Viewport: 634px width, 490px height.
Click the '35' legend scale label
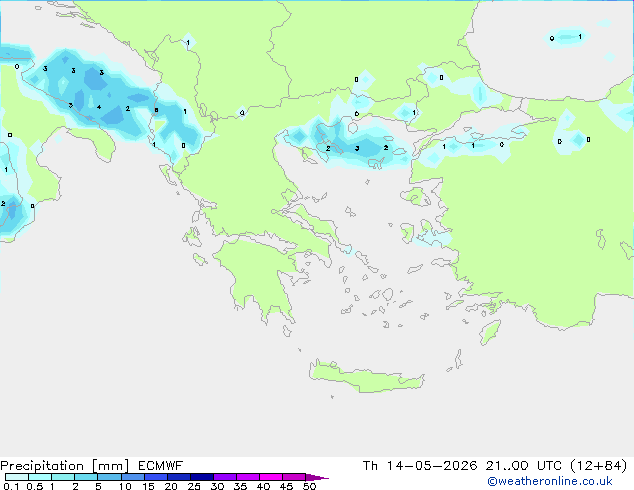[240, 486]
